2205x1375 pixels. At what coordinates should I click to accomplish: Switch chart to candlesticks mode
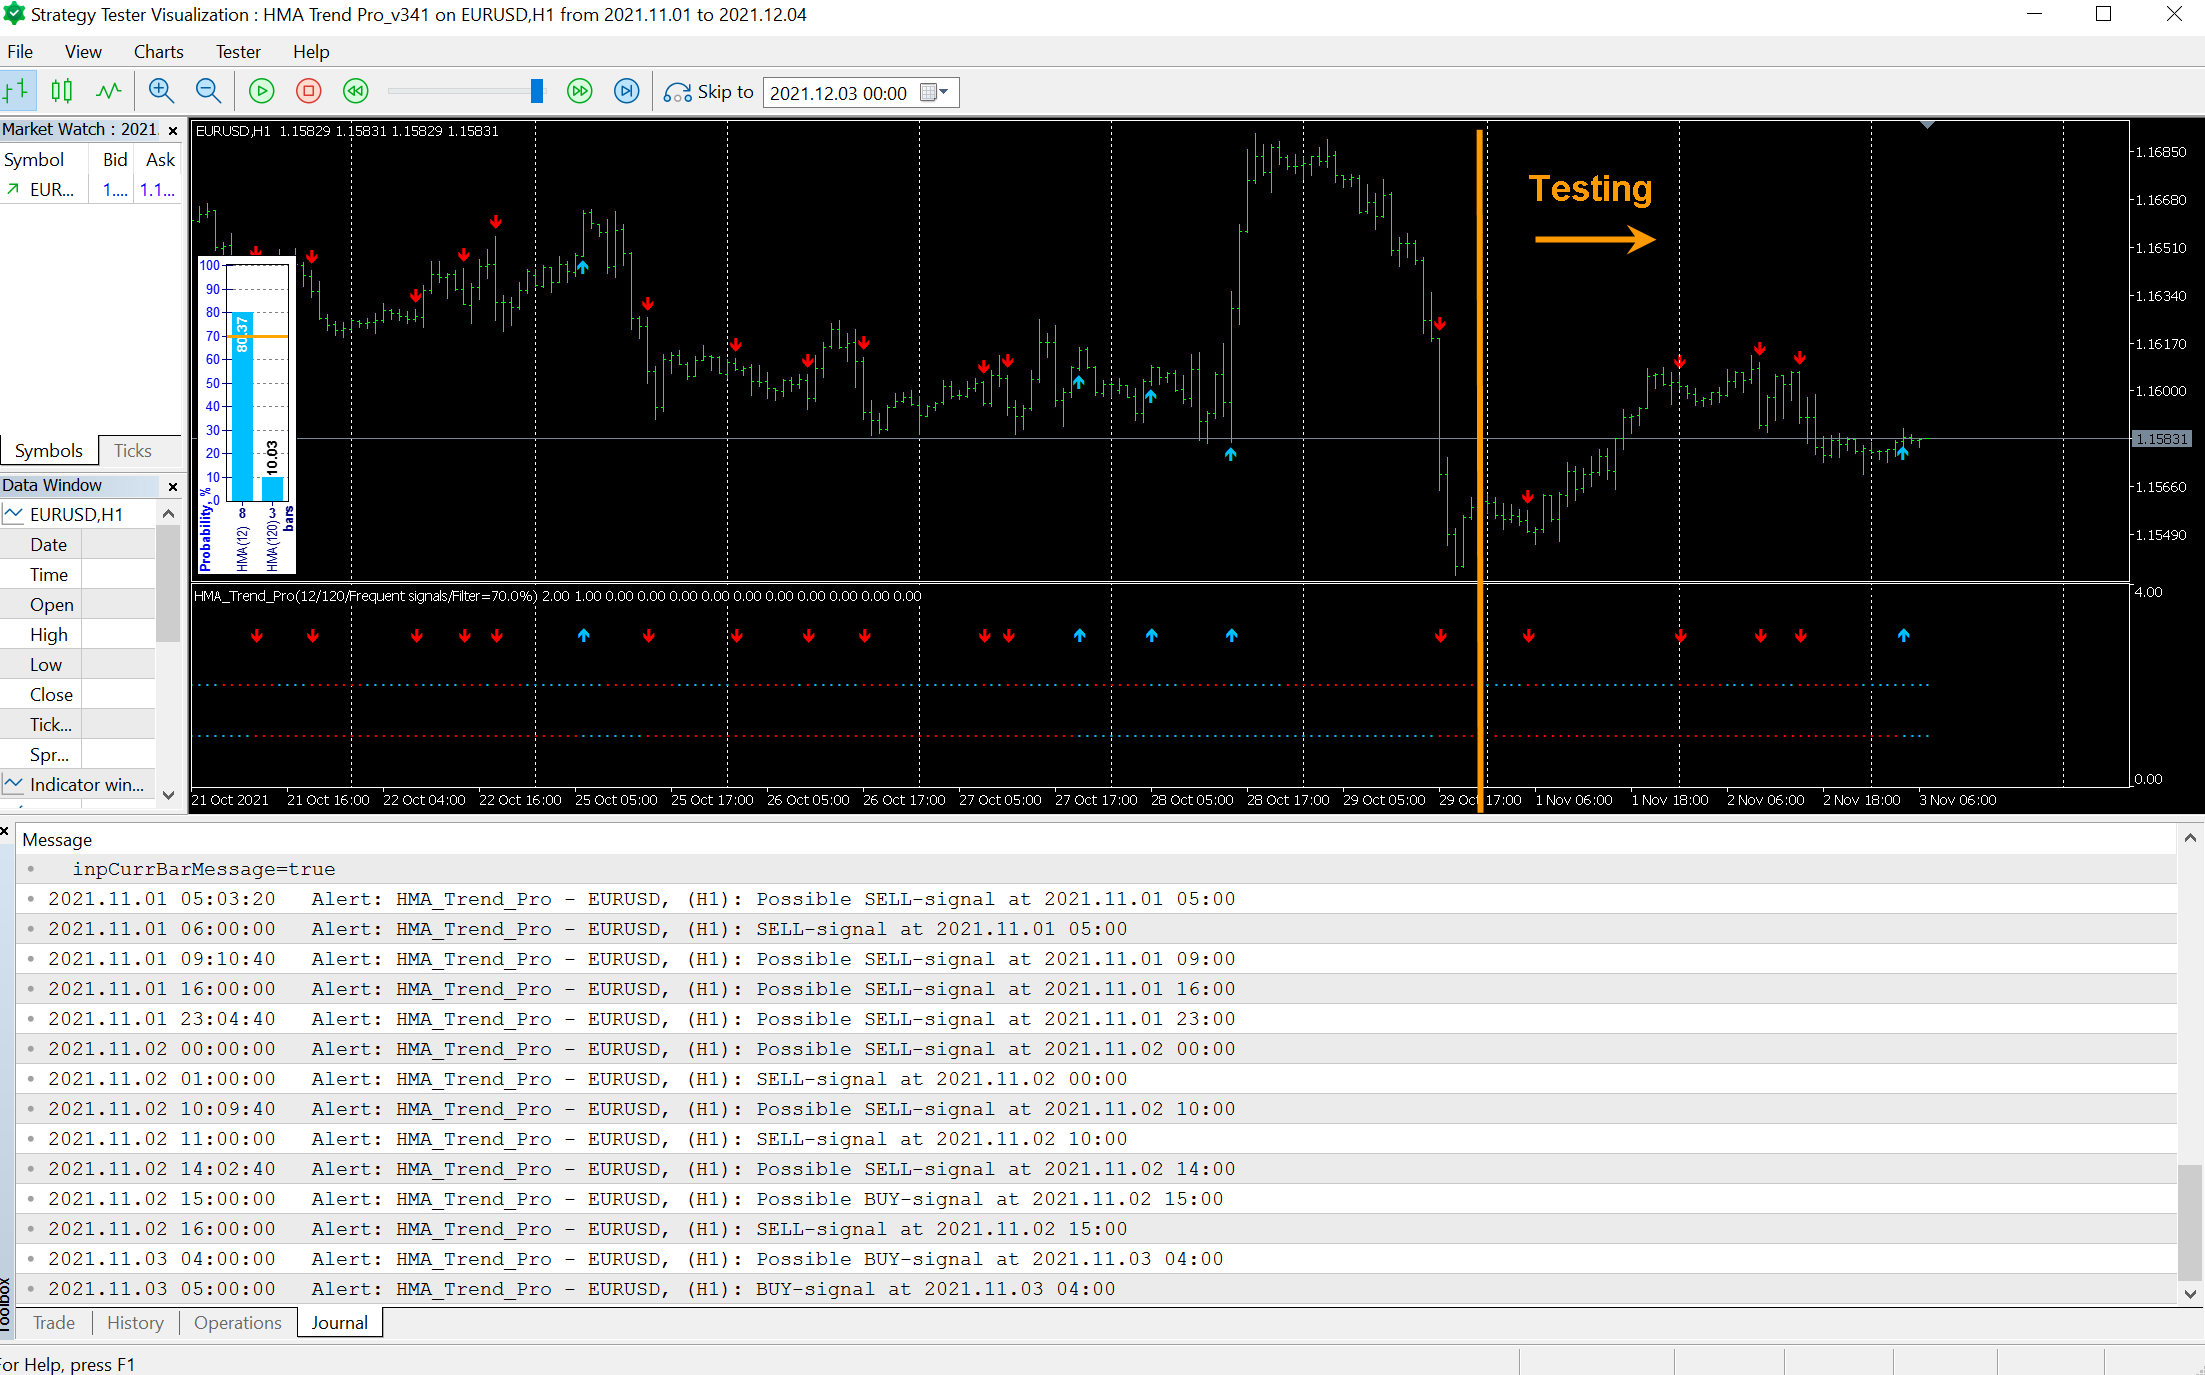[x=62, y=92]
